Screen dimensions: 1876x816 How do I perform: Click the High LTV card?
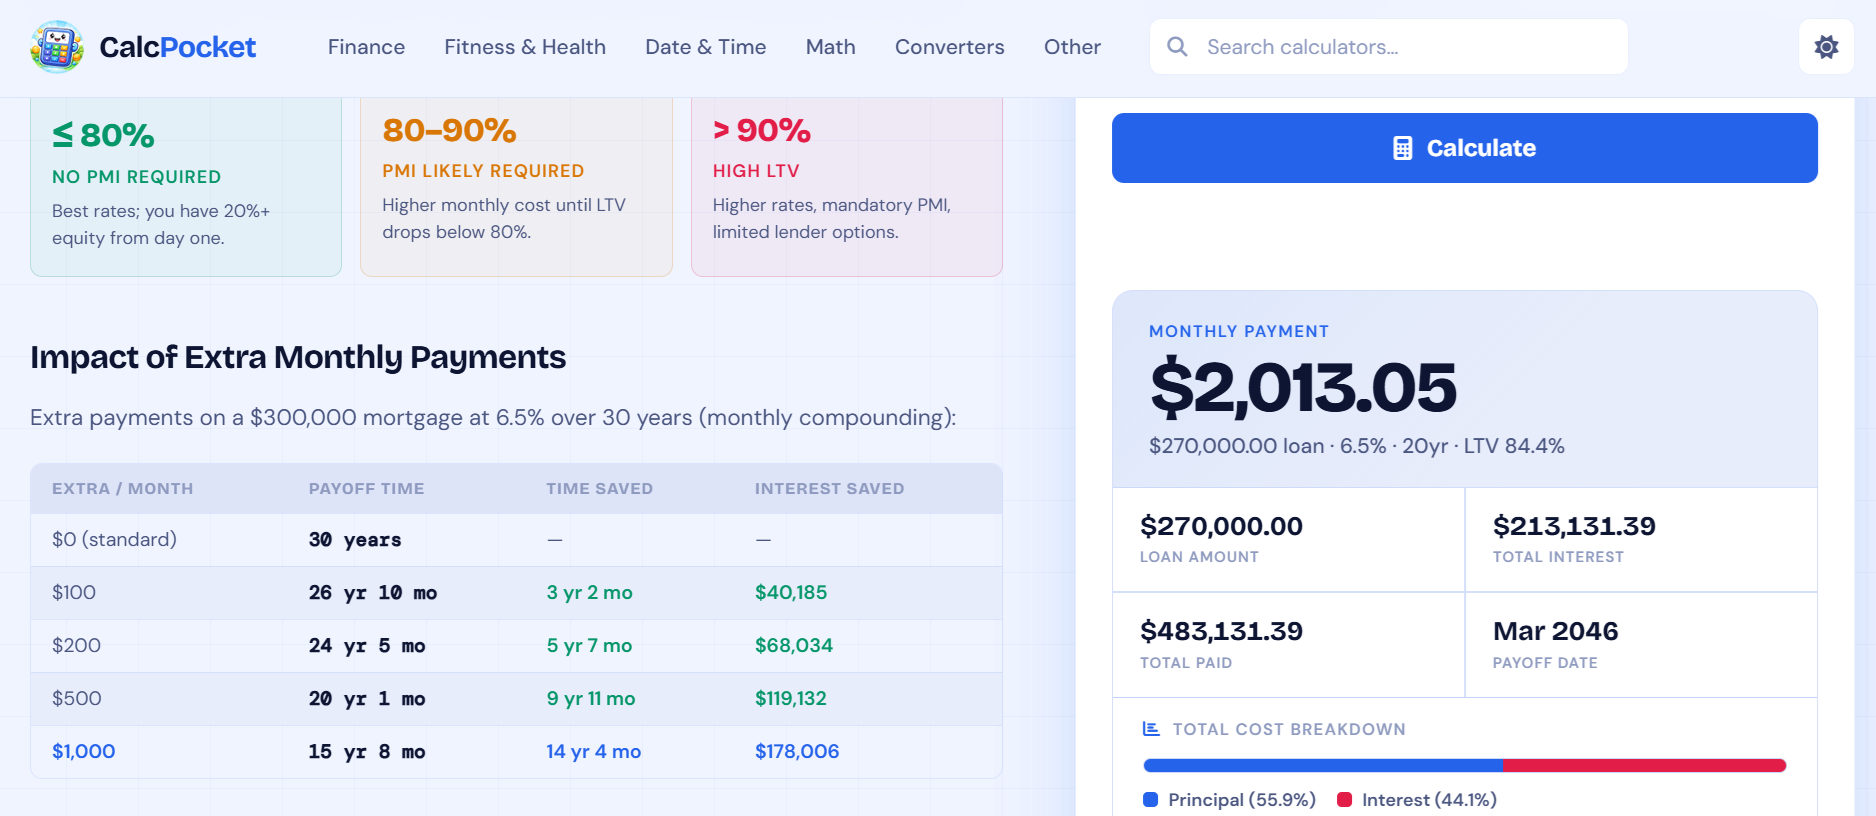(x=847, y=186)
